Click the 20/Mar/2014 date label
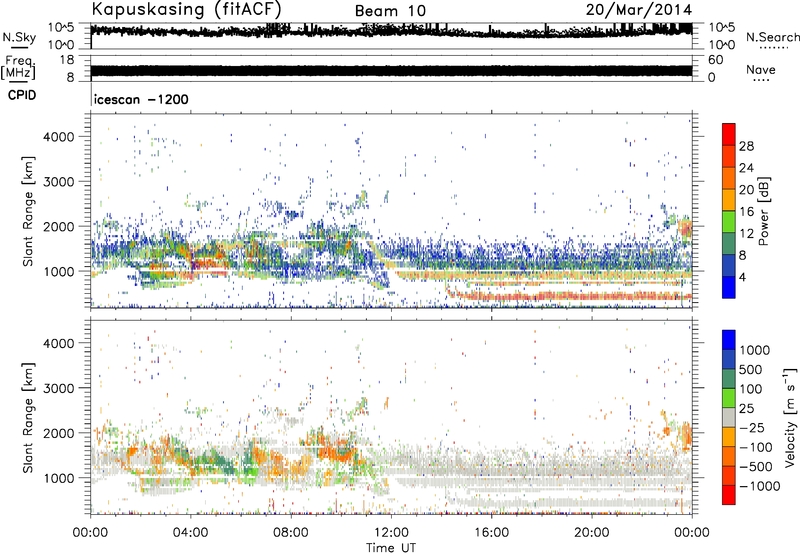The width and height of the screenshot is (800, 554). tap(639, 10)
